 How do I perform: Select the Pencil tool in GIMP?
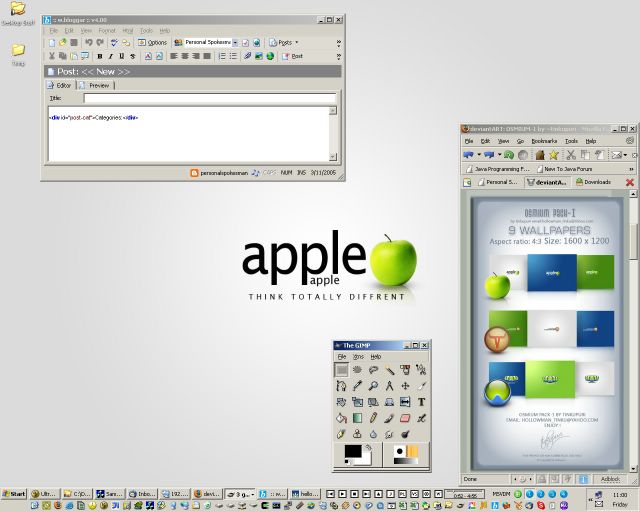tap(373, 418)
